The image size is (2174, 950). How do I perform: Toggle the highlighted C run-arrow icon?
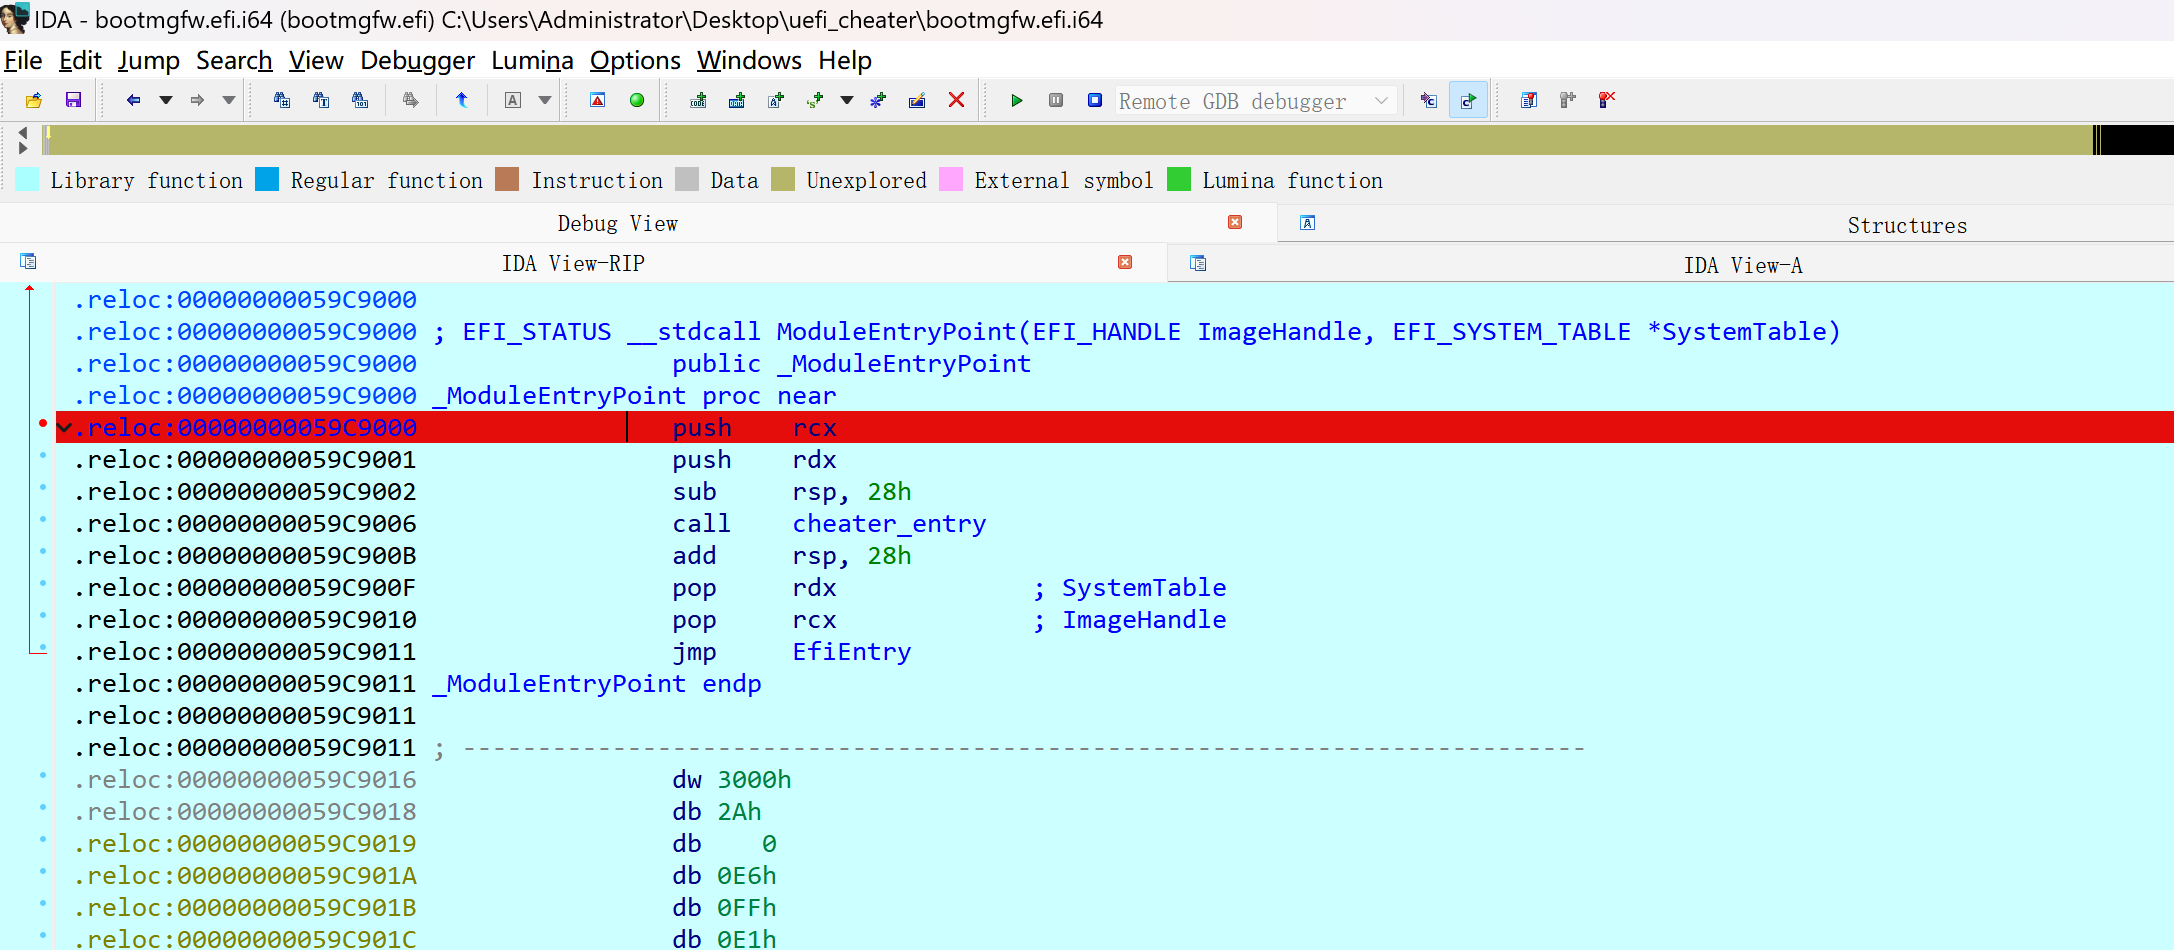1468,100
